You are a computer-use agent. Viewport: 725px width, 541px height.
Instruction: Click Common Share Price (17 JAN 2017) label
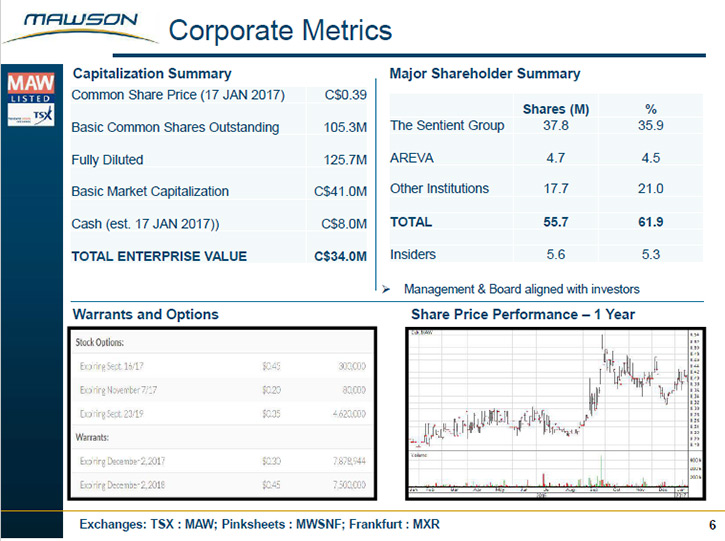[178, 95]
